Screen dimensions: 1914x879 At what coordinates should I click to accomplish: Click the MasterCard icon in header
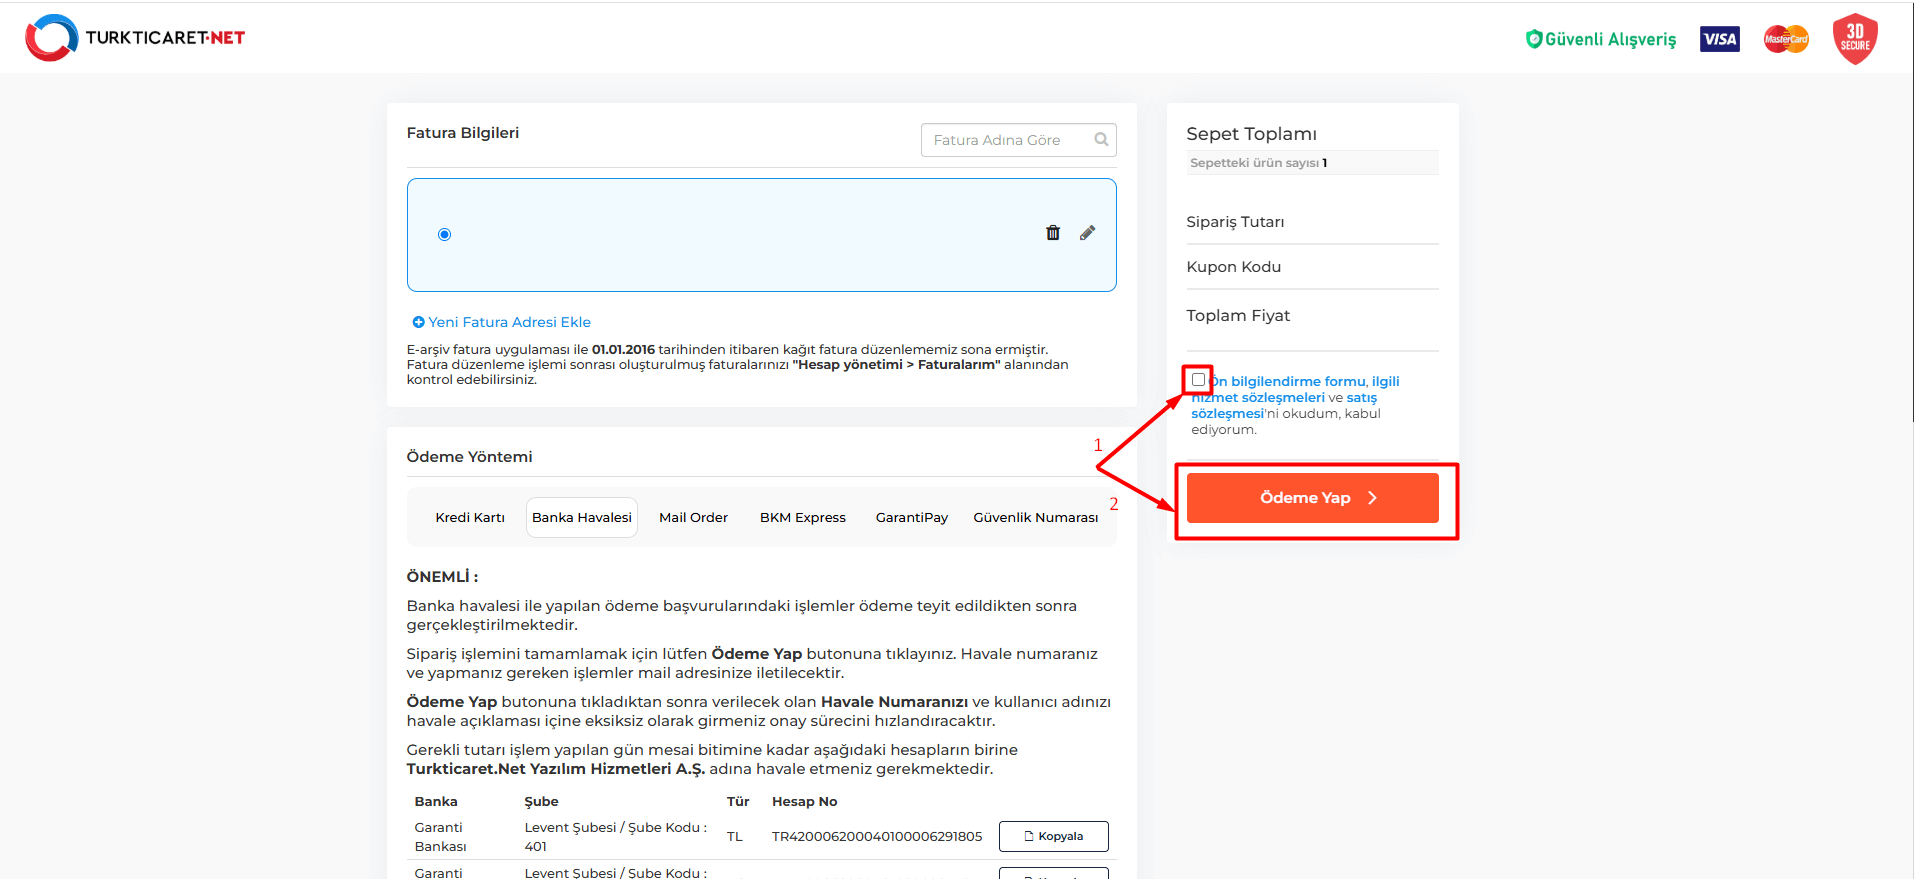(x=1785, y=39)
